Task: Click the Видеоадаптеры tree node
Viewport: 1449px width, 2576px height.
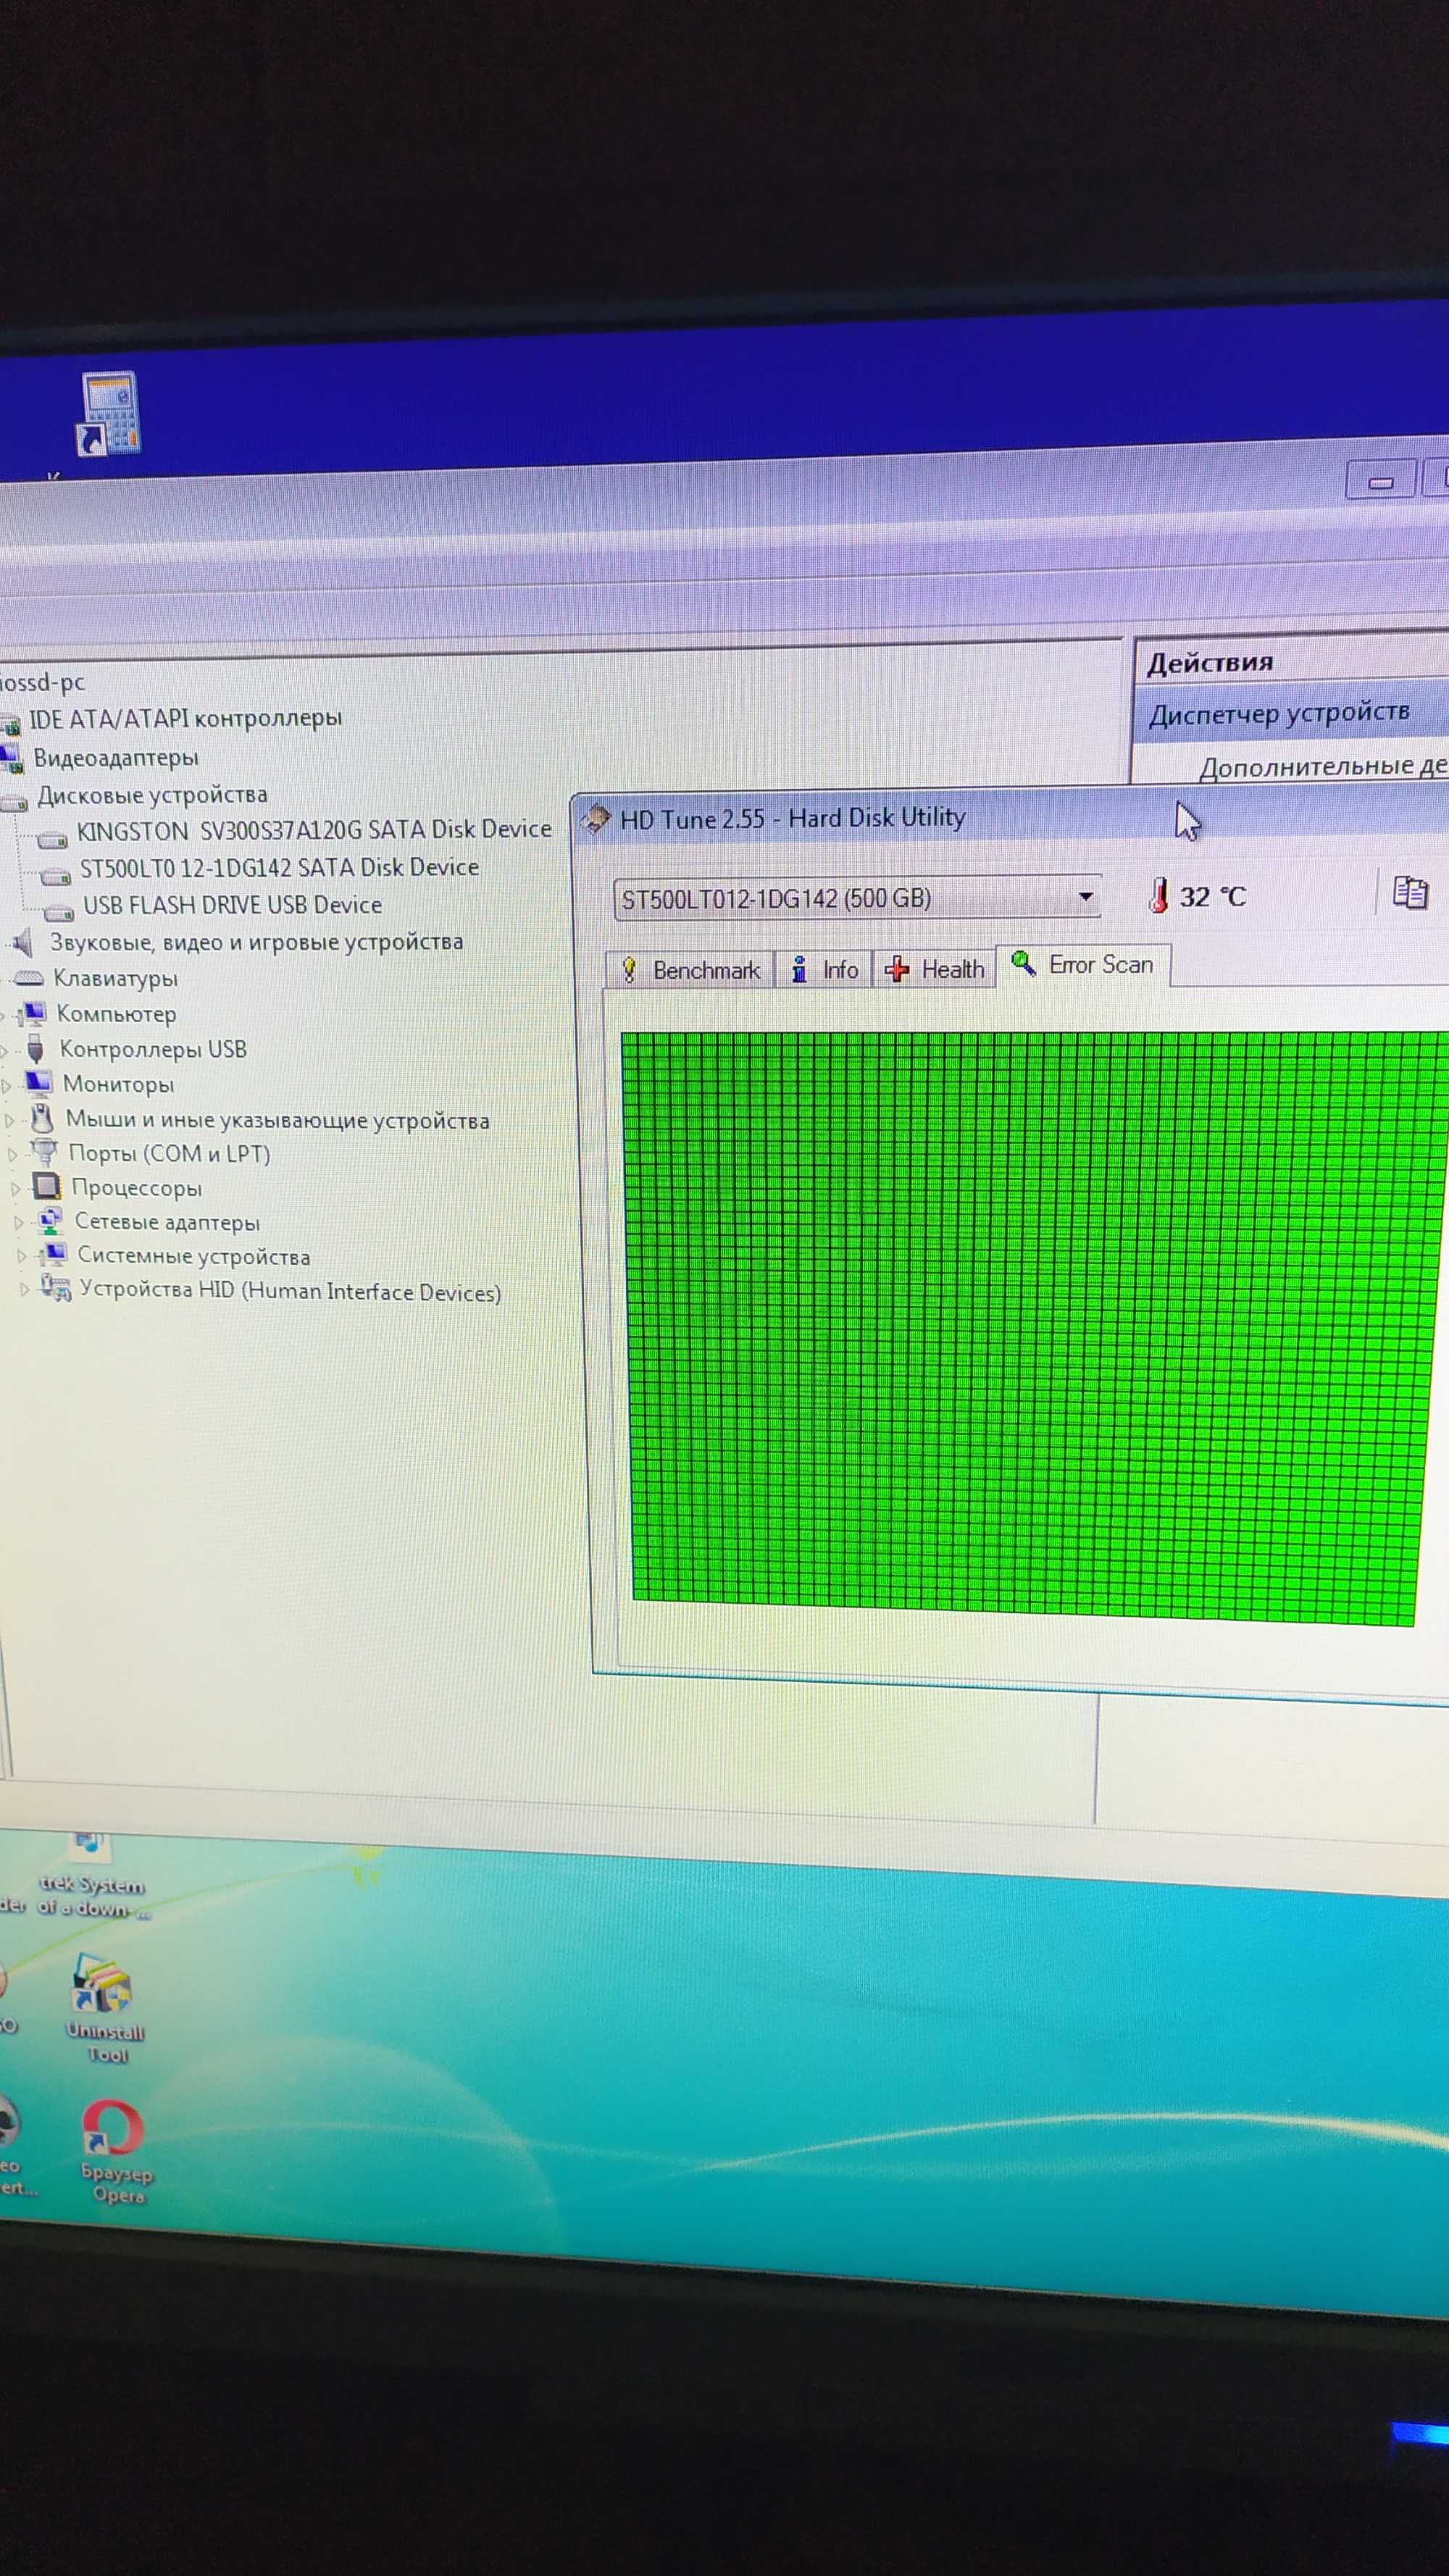Action: tap(116, 758)
